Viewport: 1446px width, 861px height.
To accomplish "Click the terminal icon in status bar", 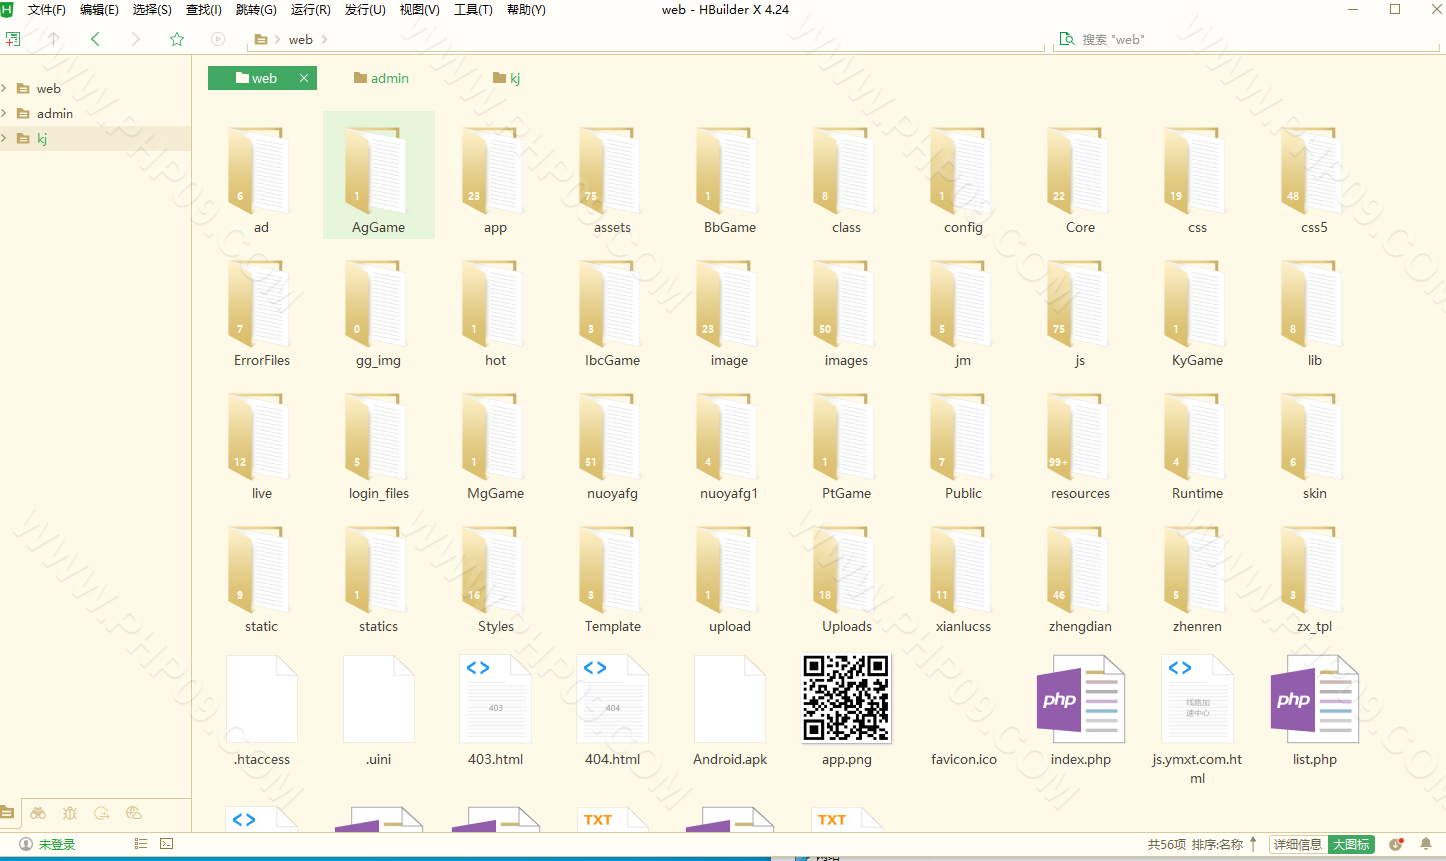I will pyautogui.click(x=167, y=844).
